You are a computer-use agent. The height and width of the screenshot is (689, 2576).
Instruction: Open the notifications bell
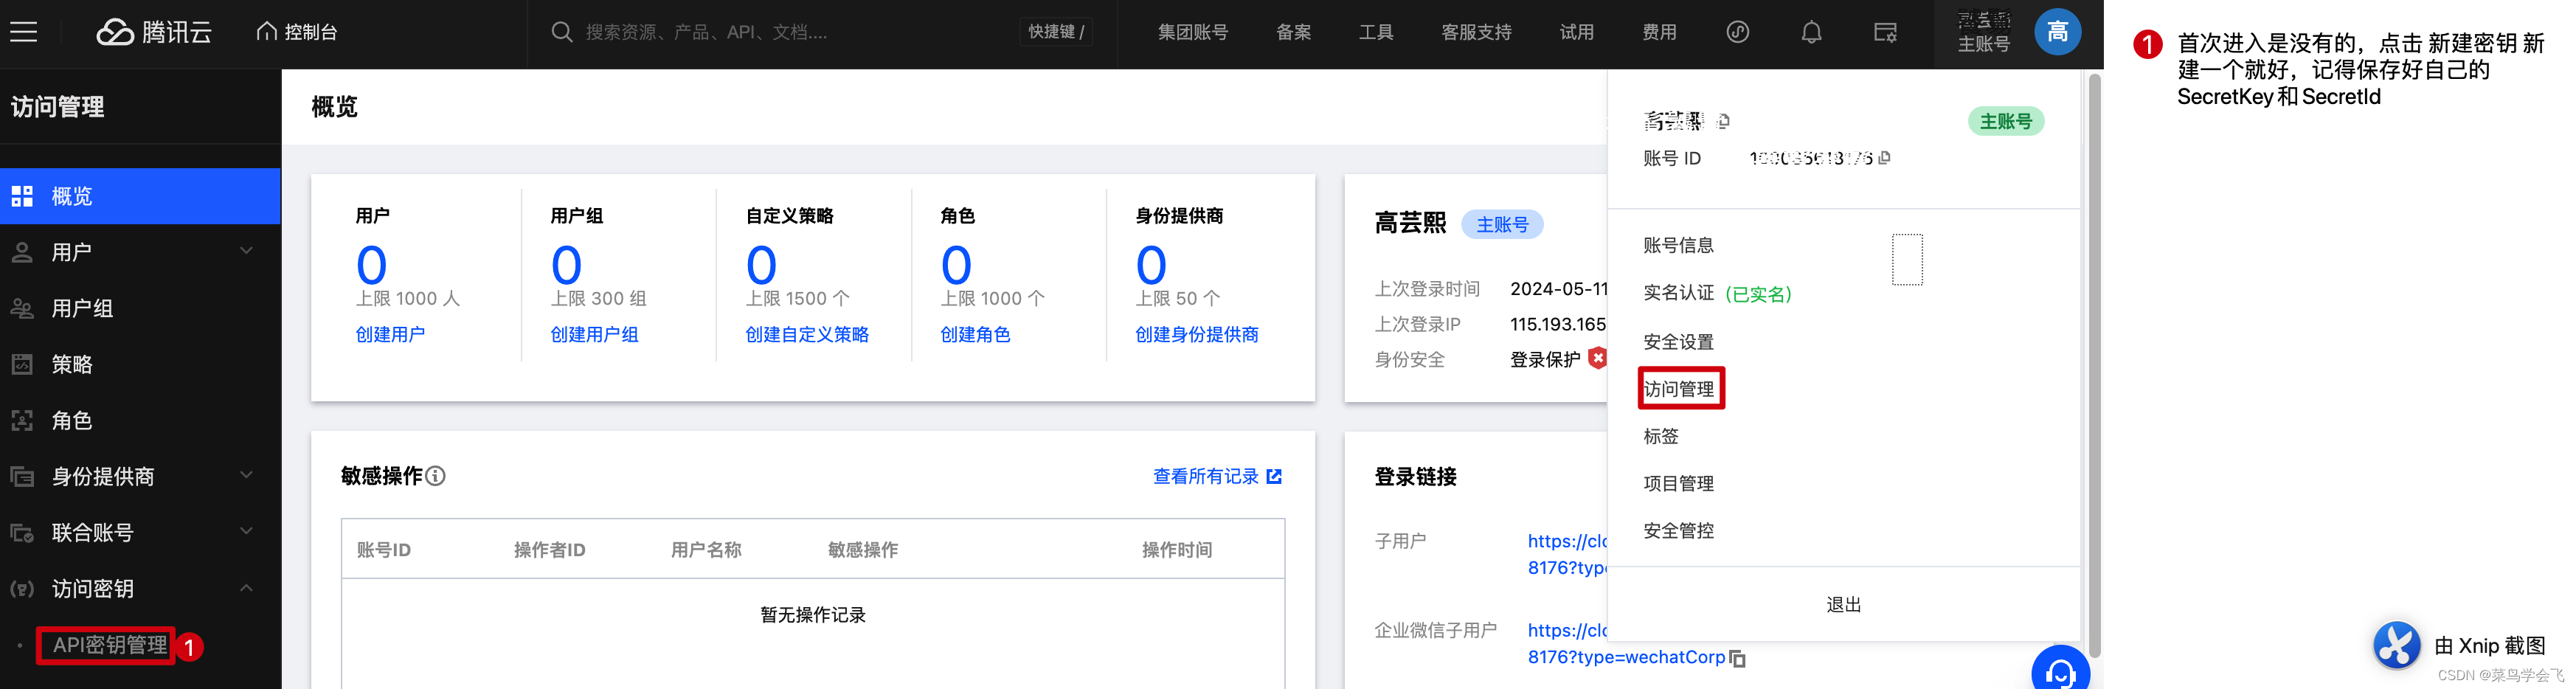point(1811,31)
